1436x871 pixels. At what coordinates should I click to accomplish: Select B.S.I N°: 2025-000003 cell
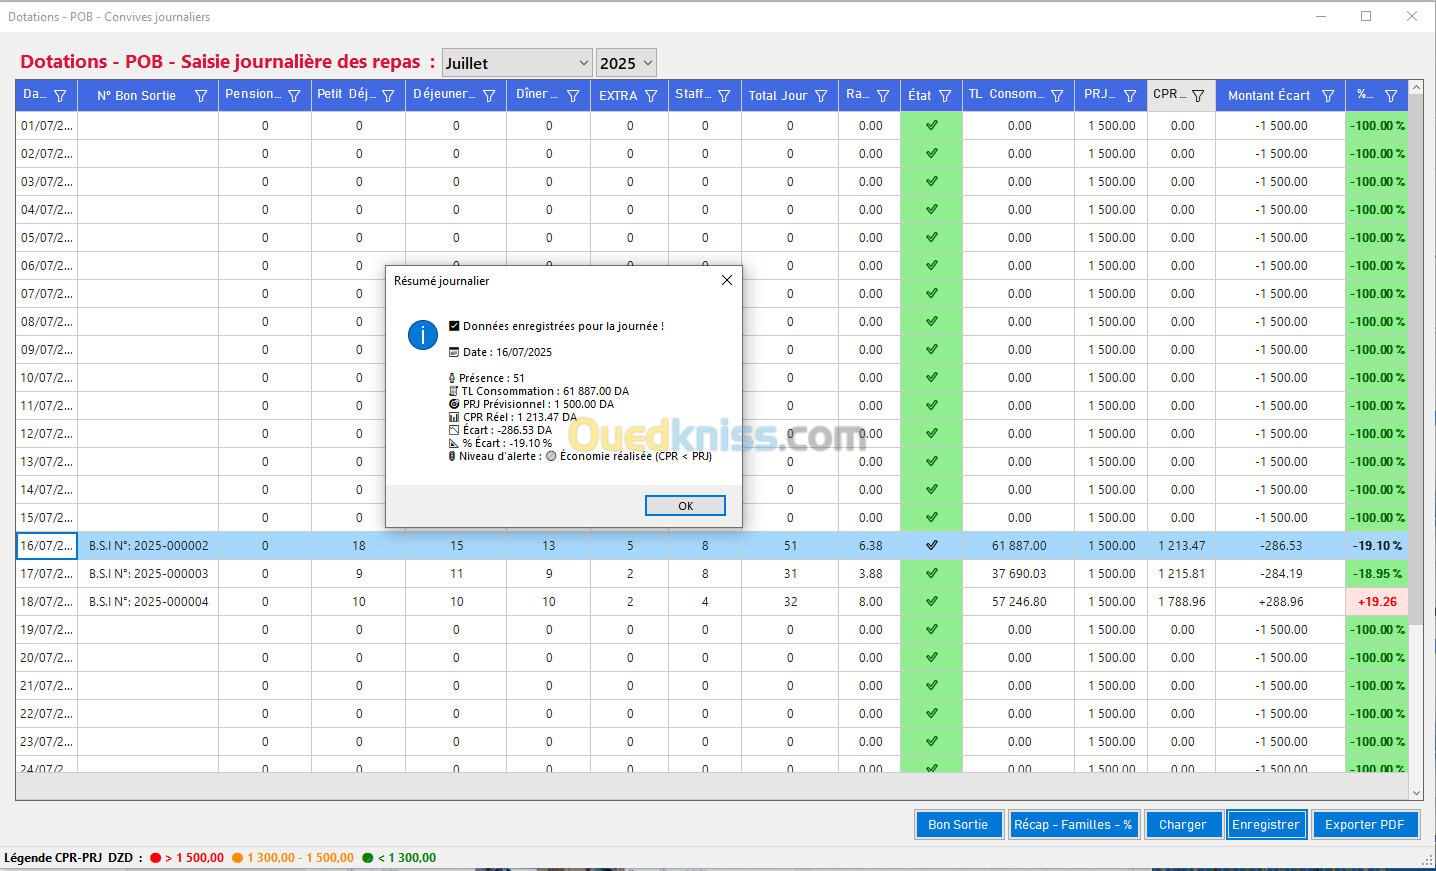(x=148, y=574)
